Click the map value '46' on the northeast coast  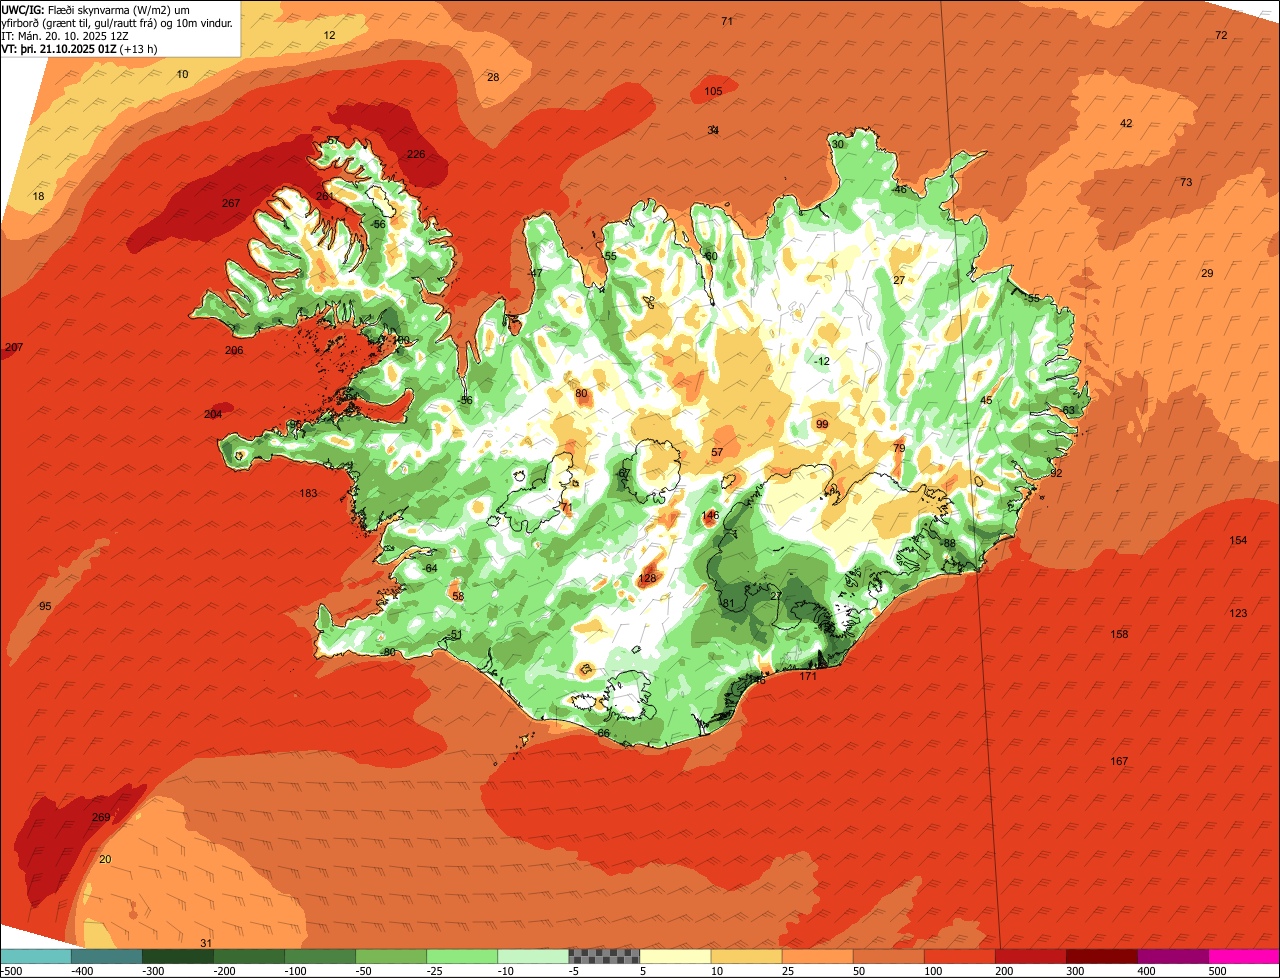[x=900, y=189]
